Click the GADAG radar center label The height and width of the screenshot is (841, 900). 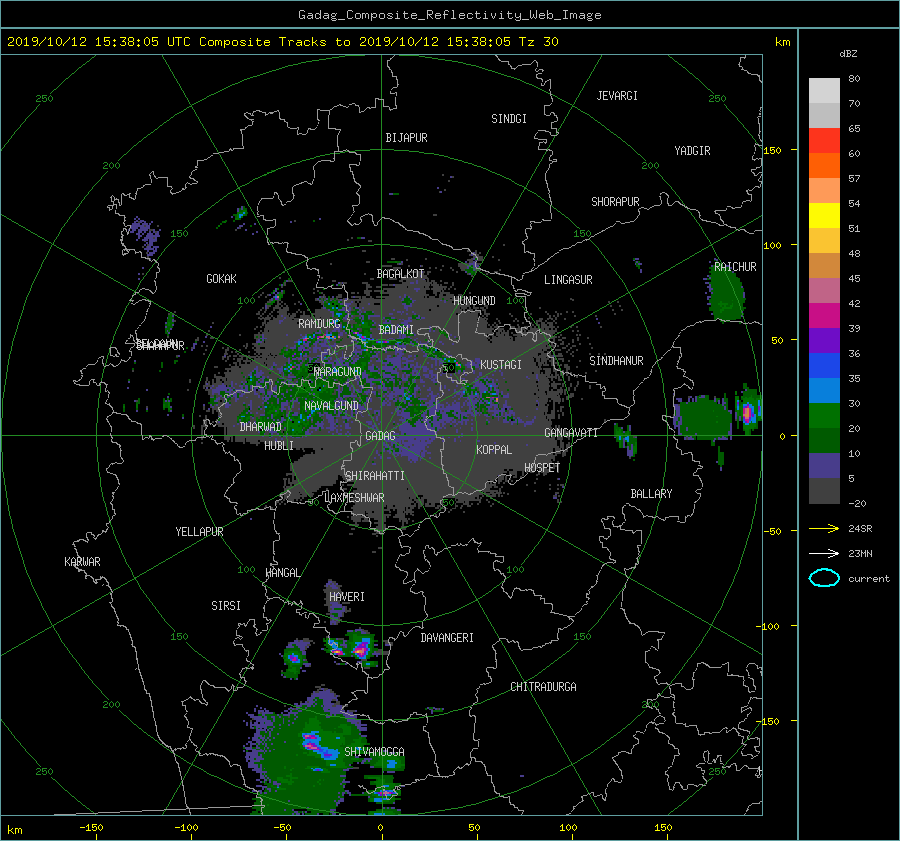point(380,436)
